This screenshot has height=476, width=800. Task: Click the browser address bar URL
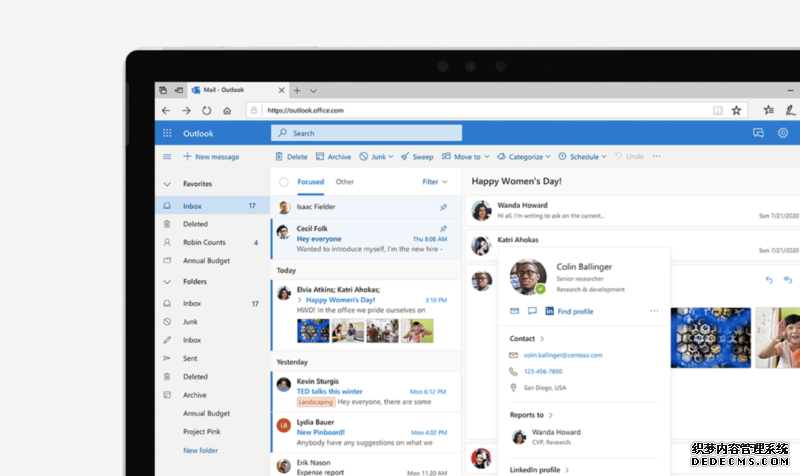305,110
